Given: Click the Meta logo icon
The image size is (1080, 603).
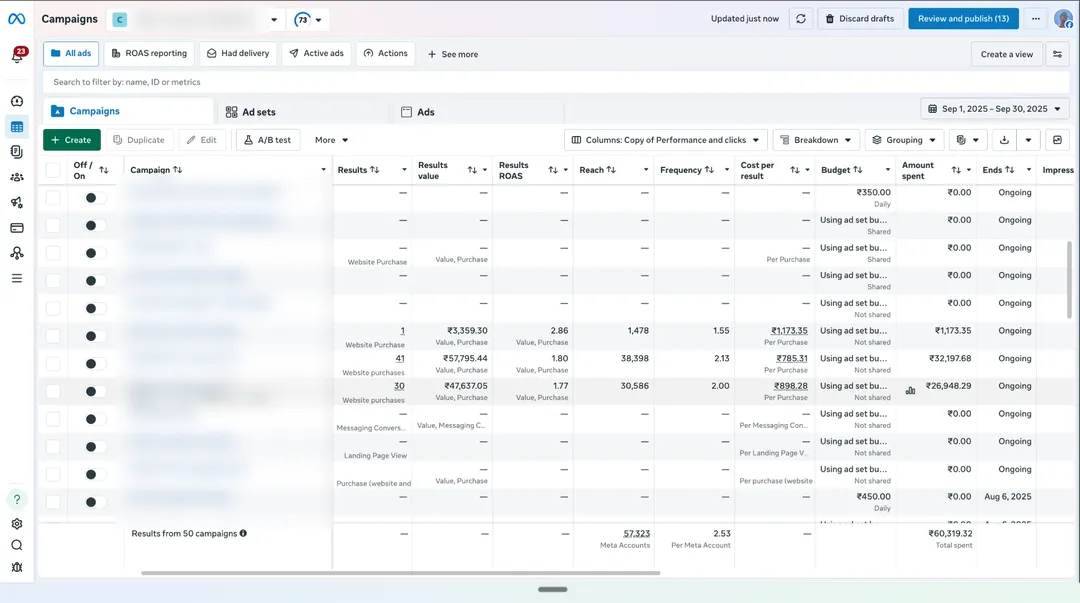Looking at the screenshot, I should pyautogui.click(x=17, y=19).
